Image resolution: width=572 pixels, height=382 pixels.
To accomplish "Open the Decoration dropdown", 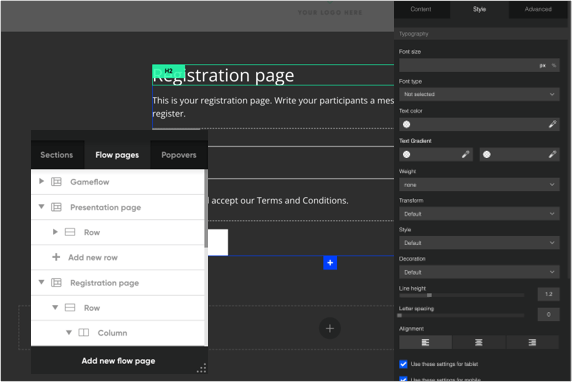I will (x=479, y=272).
